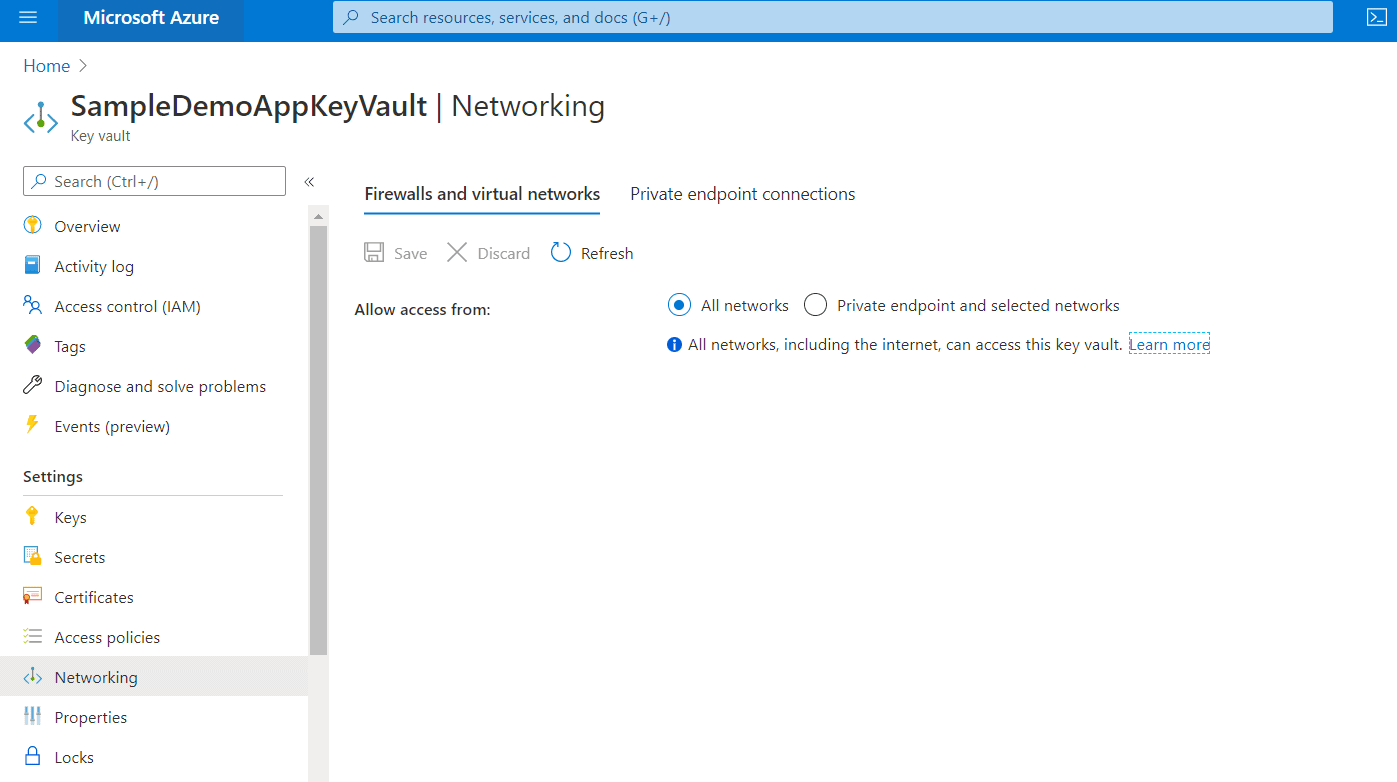Click magnifier icon in global search bar
Screen dimensions: 1397x782
pos(351,17)
